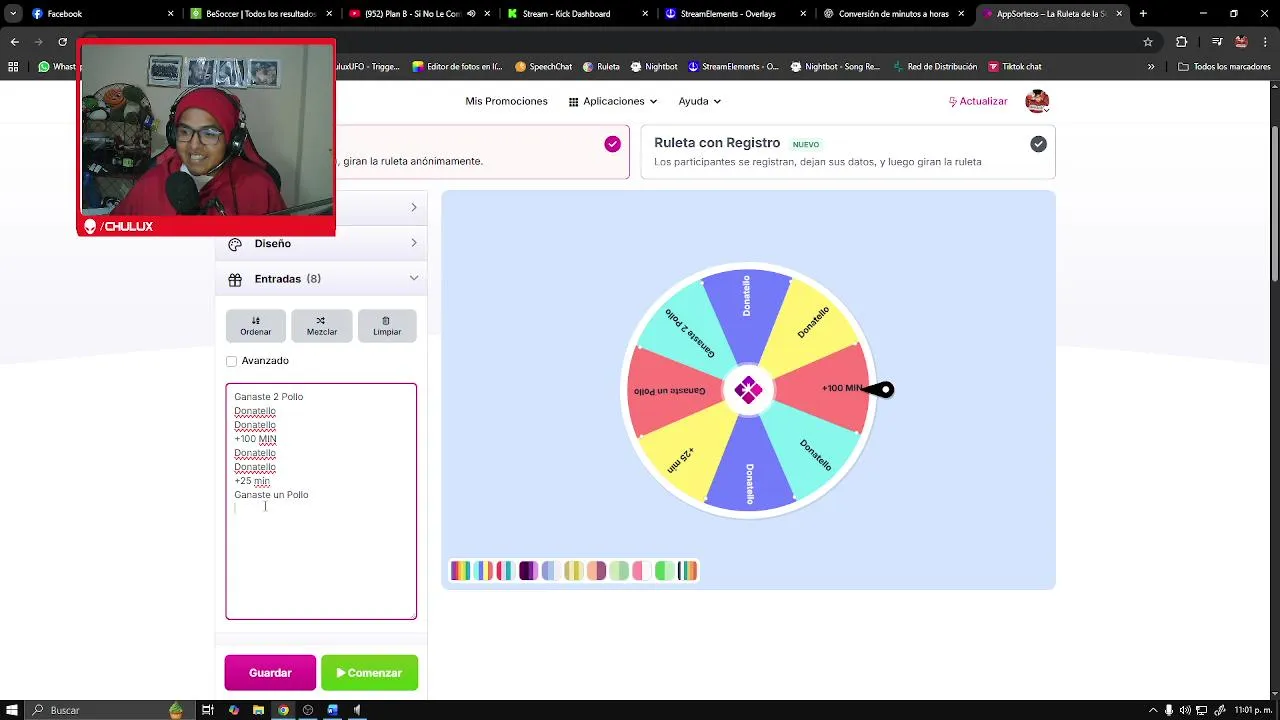Click the Guardar button
Image resolution: width=1280 pixels, height=720 pixels.
tap(270, 673)
